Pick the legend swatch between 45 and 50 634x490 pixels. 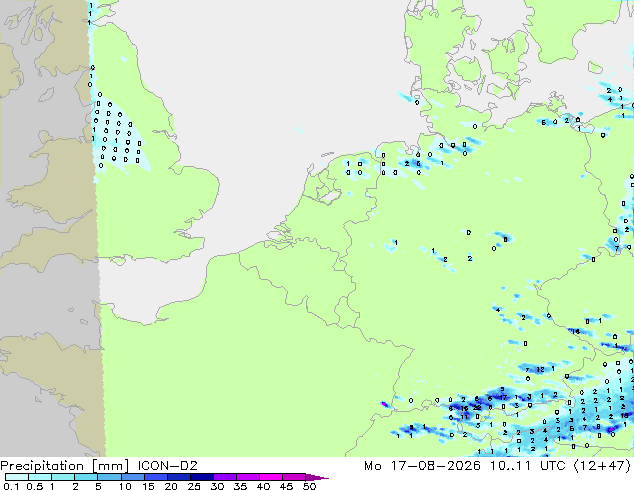pos(294,477)
